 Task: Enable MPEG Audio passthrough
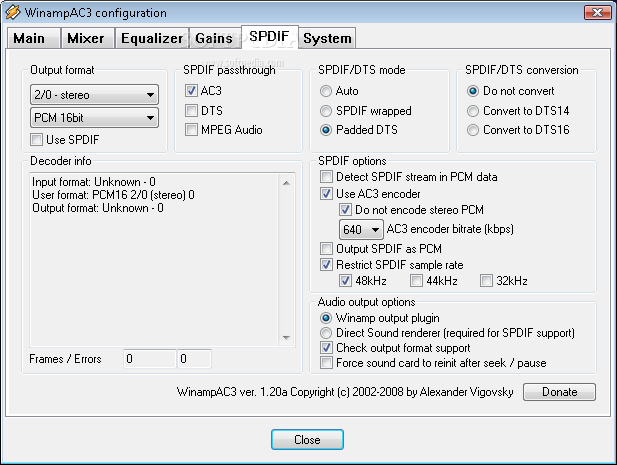pyautogui.click(x=192, y=130)
